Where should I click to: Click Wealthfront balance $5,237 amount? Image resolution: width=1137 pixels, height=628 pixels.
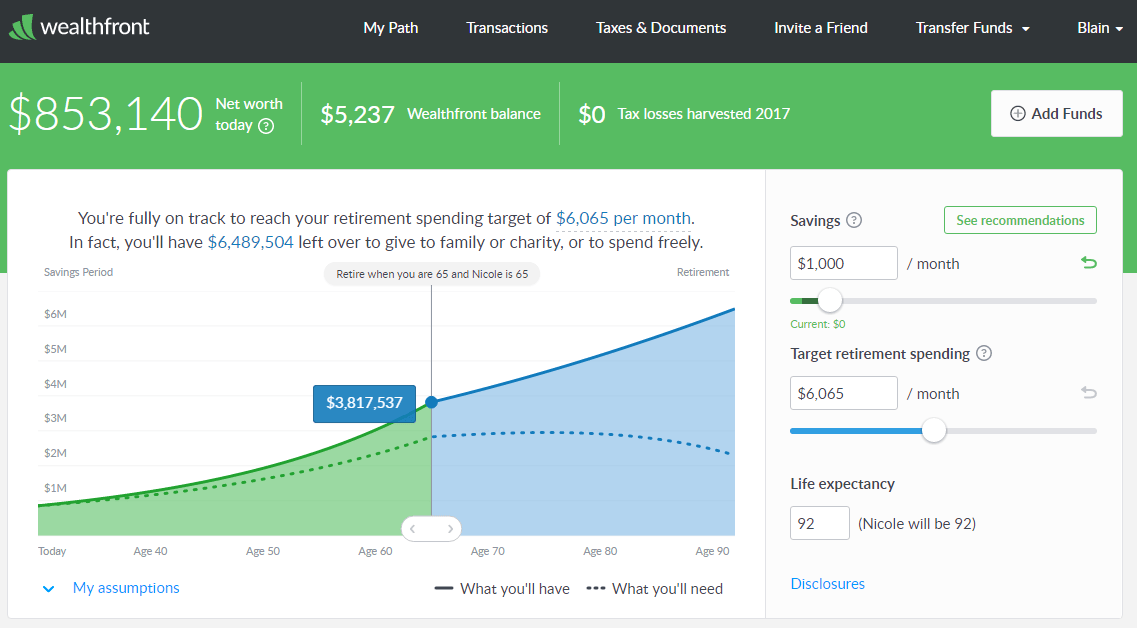pyautogui.click(x=357, y=115)
